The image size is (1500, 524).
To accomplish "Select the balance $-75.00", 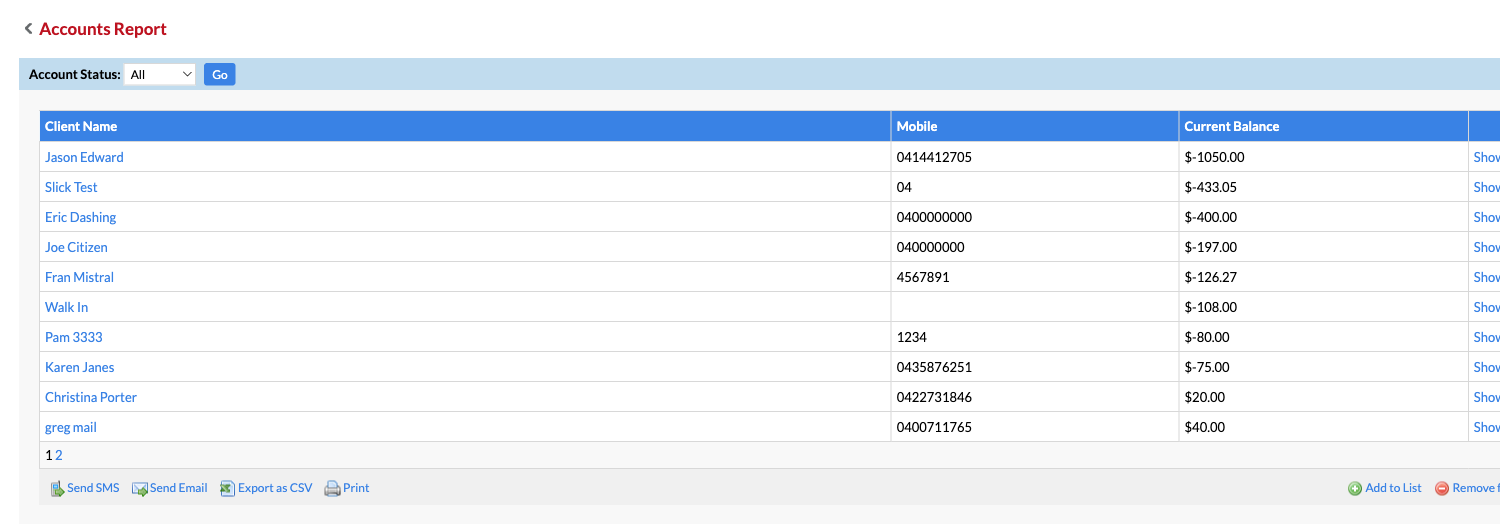I will coord(1207,367).
